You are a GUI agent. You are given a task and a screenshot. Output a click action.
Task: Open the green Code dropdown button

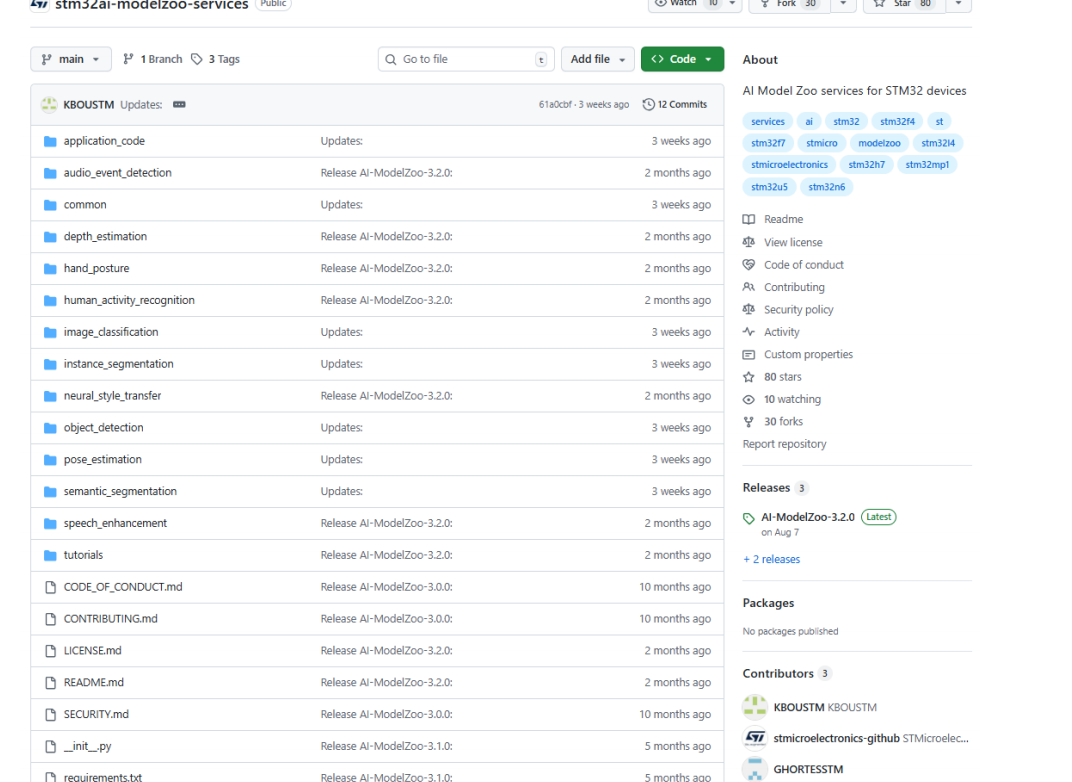(x=682, y=59)
